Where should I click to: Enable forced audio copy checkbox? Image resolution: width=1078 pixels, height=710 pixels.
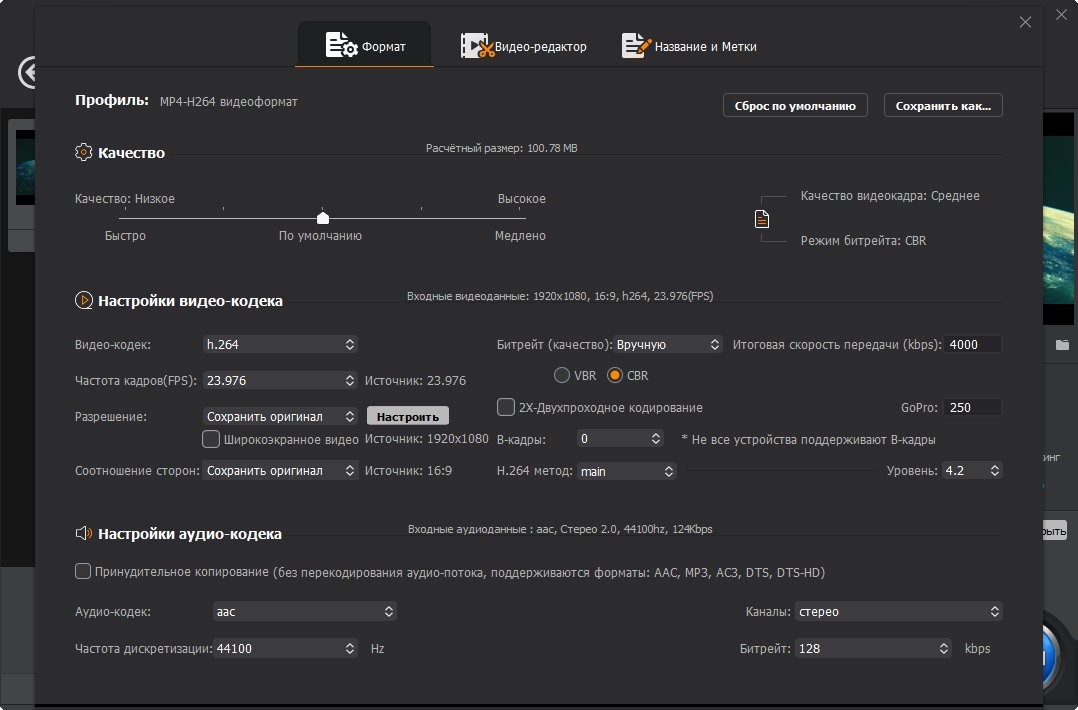click(82, 571)
